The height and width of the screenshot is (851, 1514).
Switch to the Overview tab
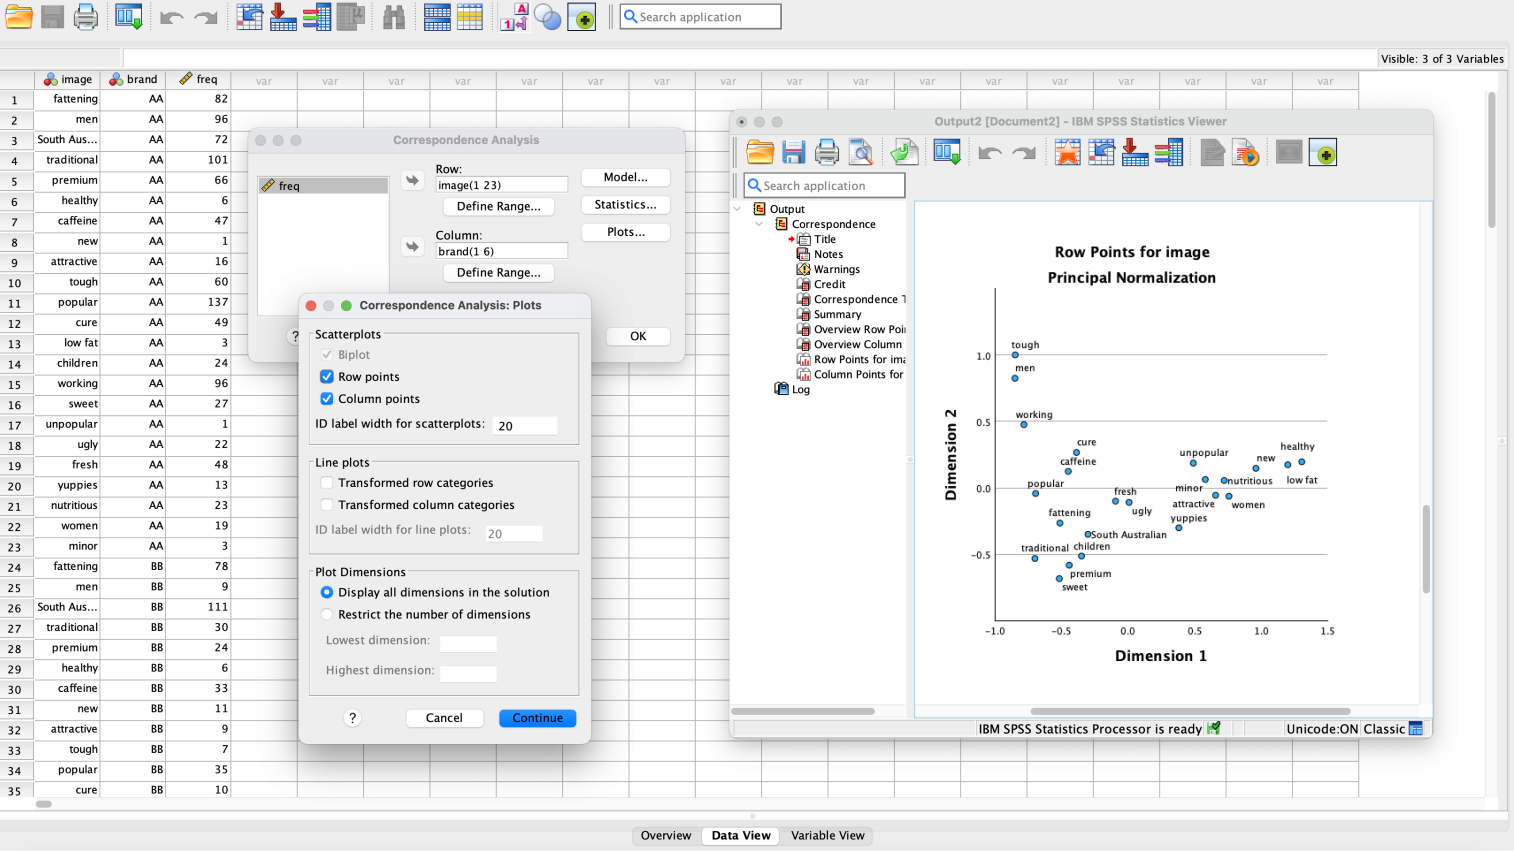pos(666,836)
